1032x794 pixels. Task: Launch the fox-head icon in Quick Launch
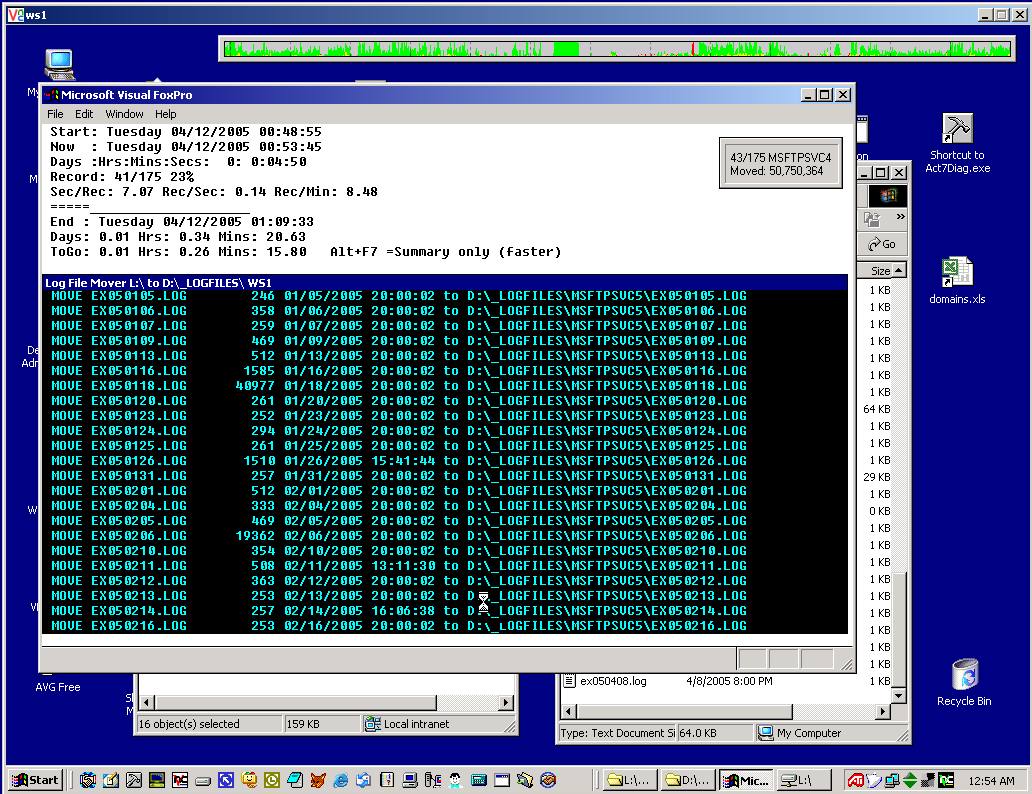[x=318, y=780]
